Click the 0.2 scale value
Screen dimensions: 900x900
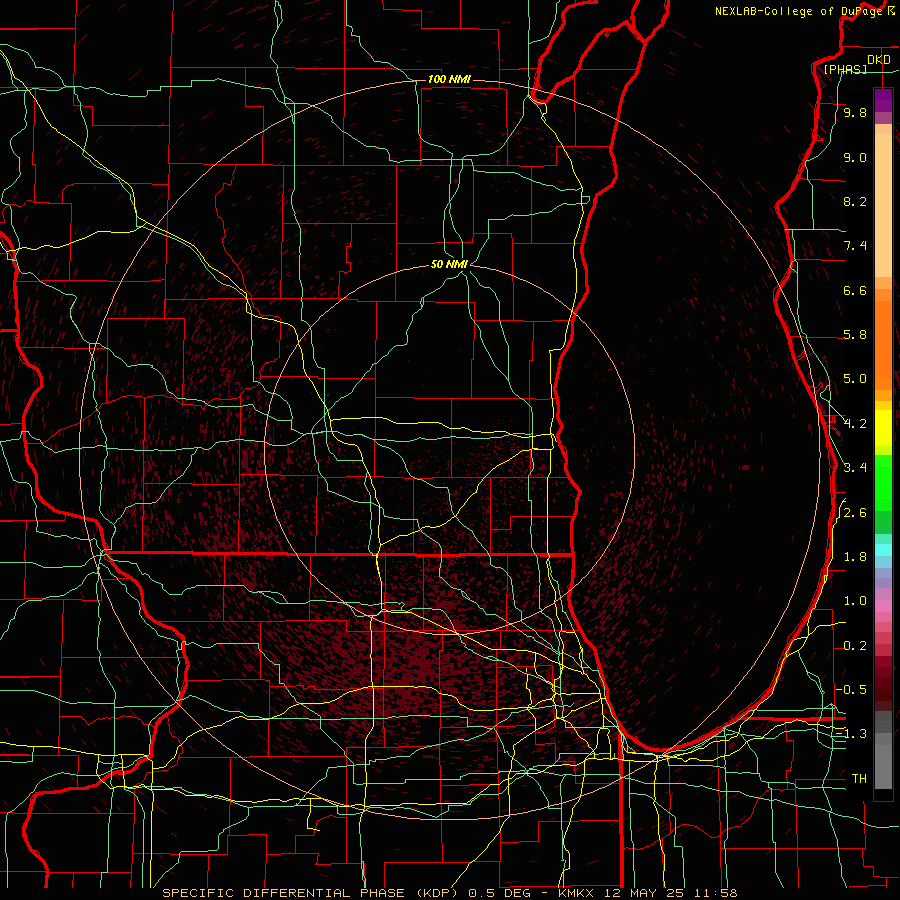click(855, 646)
